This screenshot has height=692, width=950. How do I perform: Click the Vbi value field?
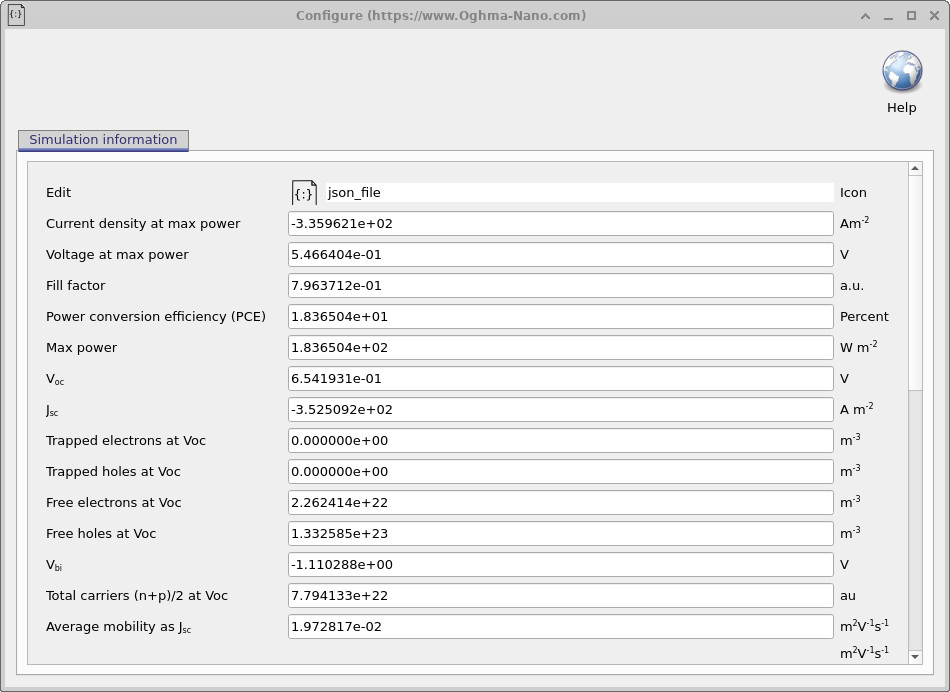click(x=560, y=565)
